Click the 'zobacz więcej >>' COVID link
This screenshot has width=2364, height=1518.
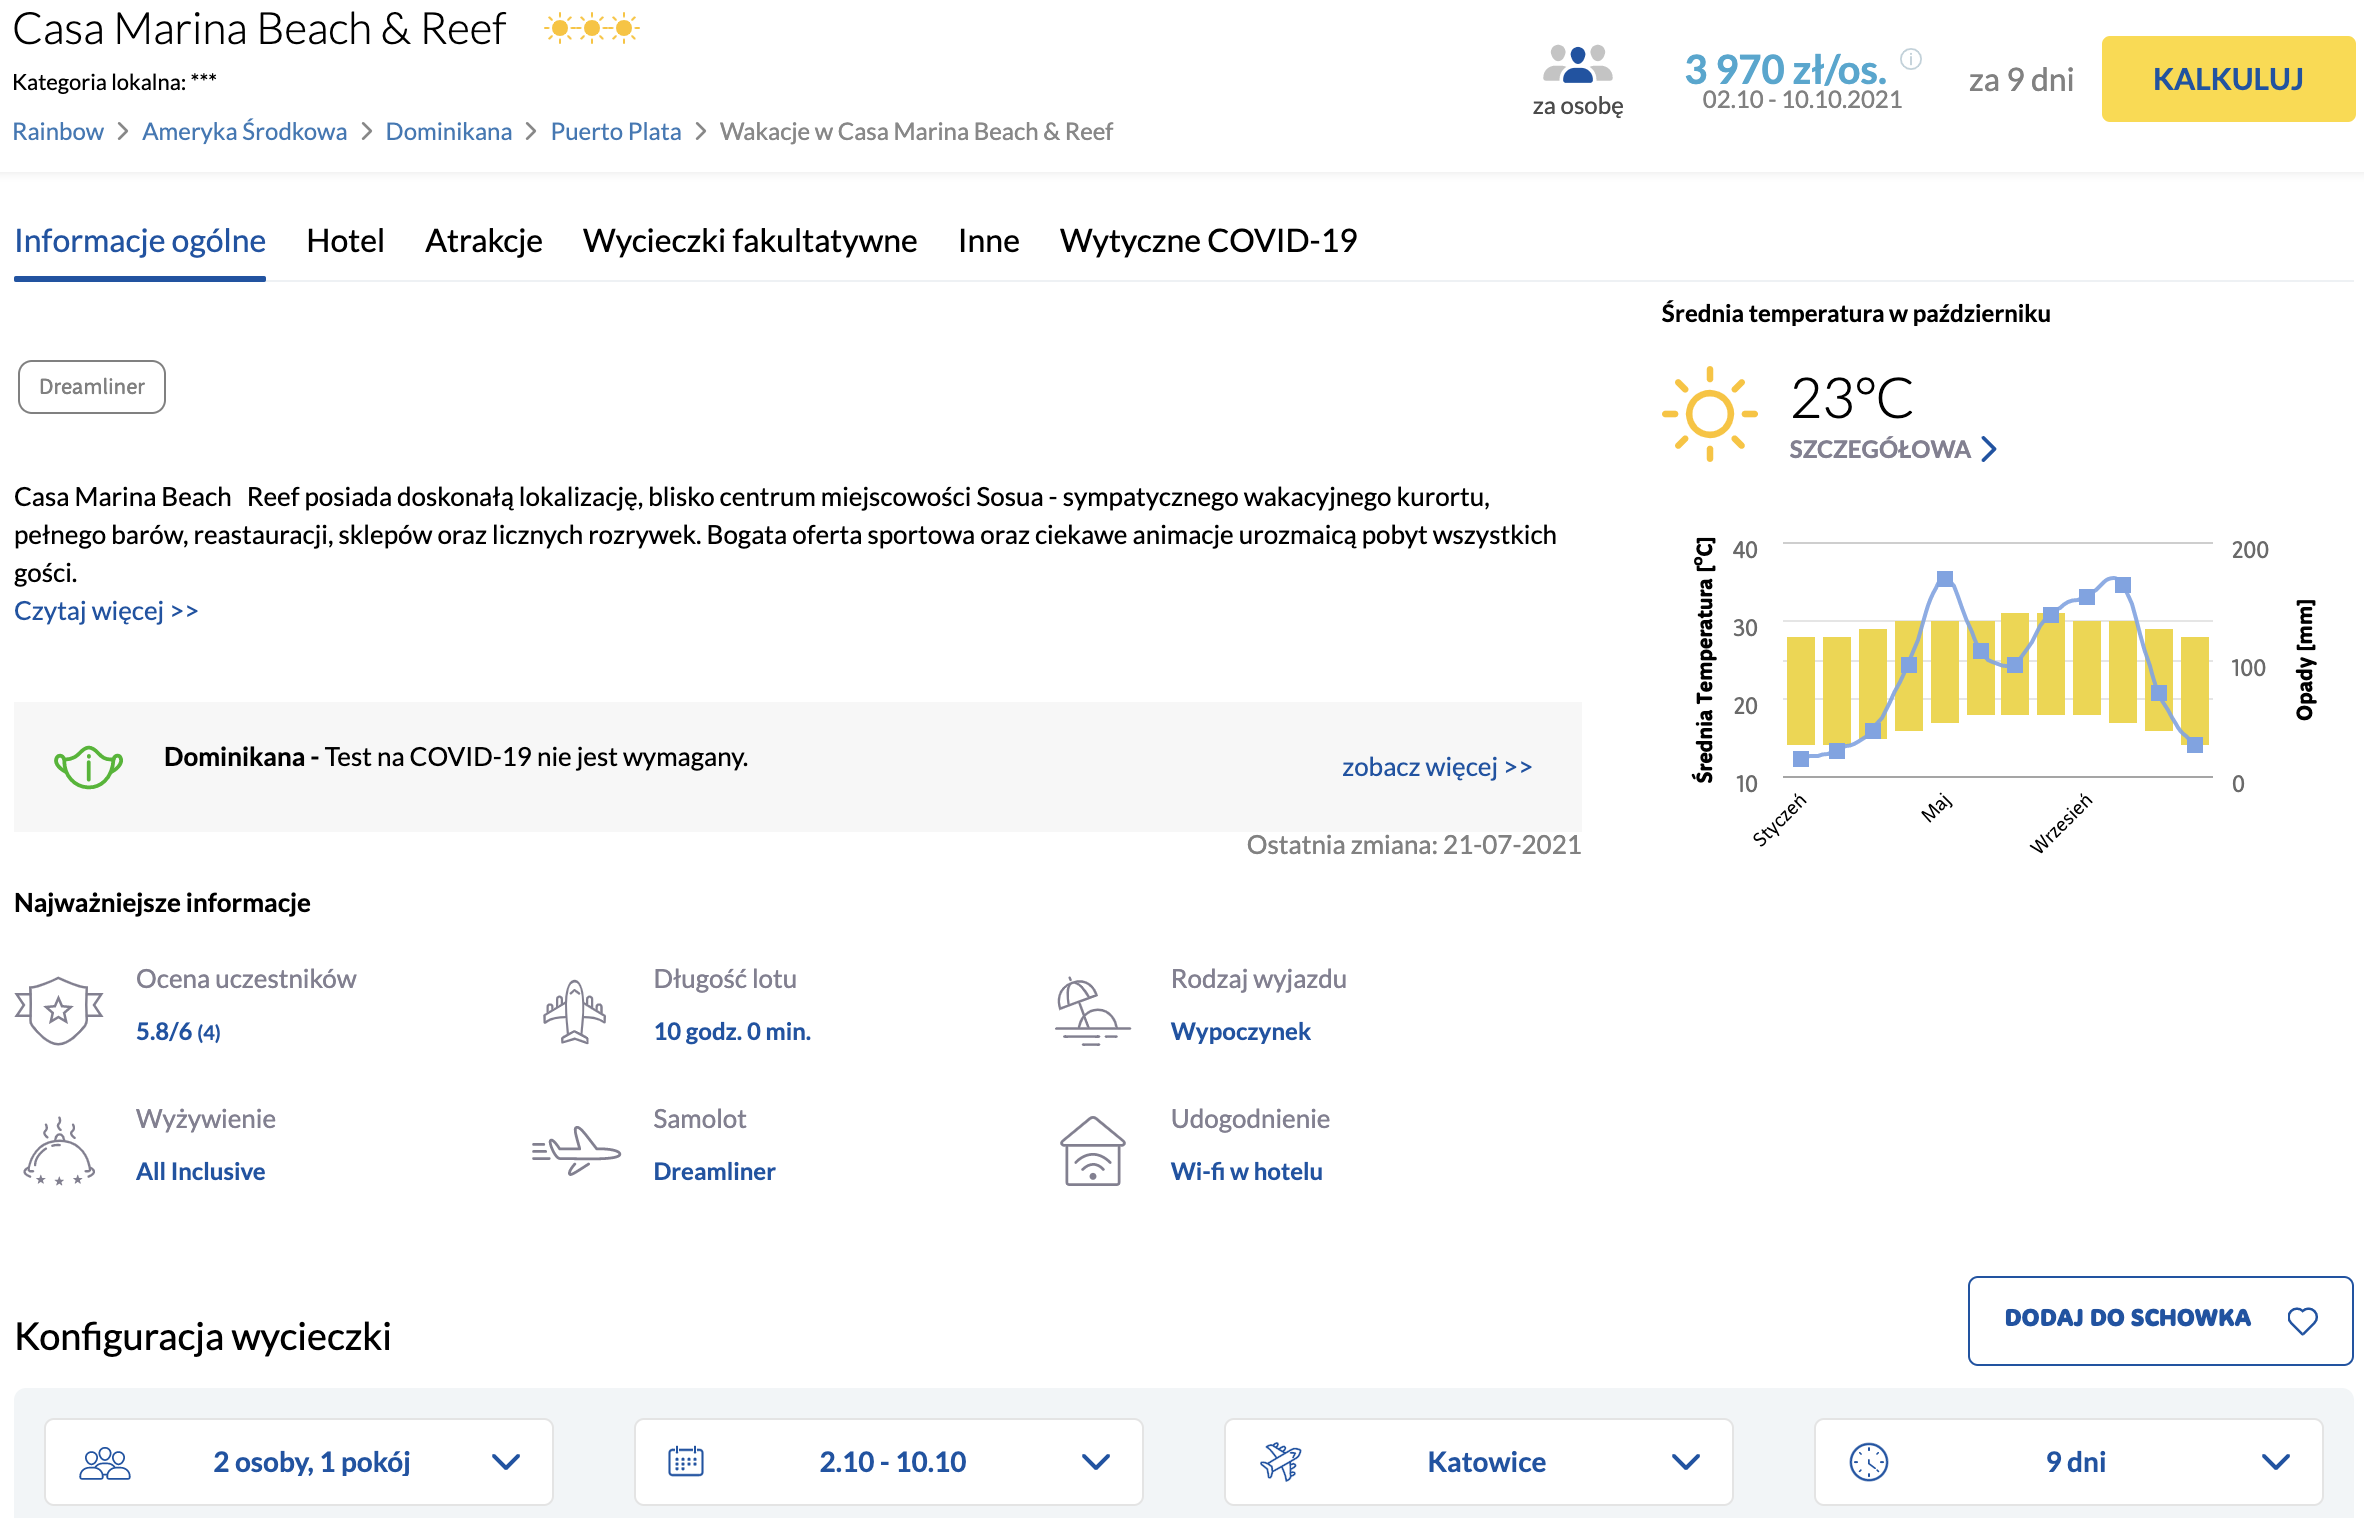pyautogui.click(x=1437, y=767)
